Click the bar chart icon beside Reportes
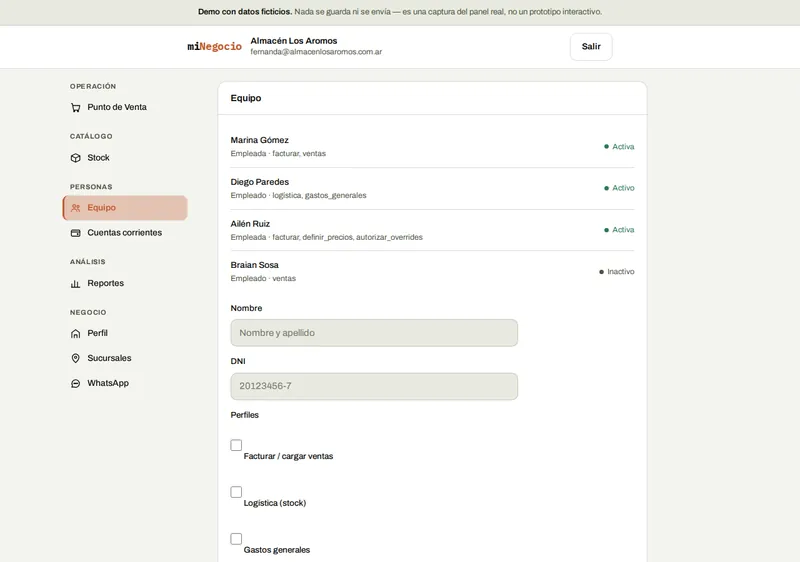The width and height of the screenshot is (800, 562). coord(76,284)
